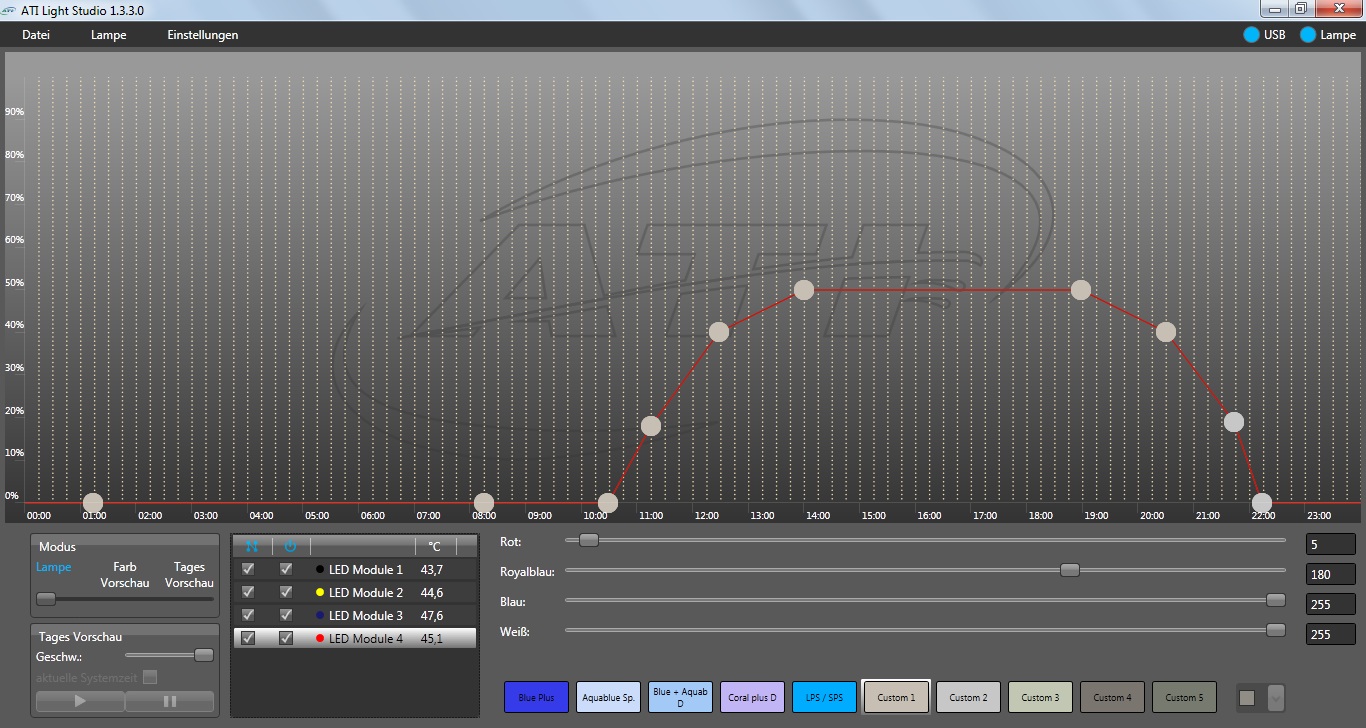Click the red dot of LED Module 4

pos(319,638)
